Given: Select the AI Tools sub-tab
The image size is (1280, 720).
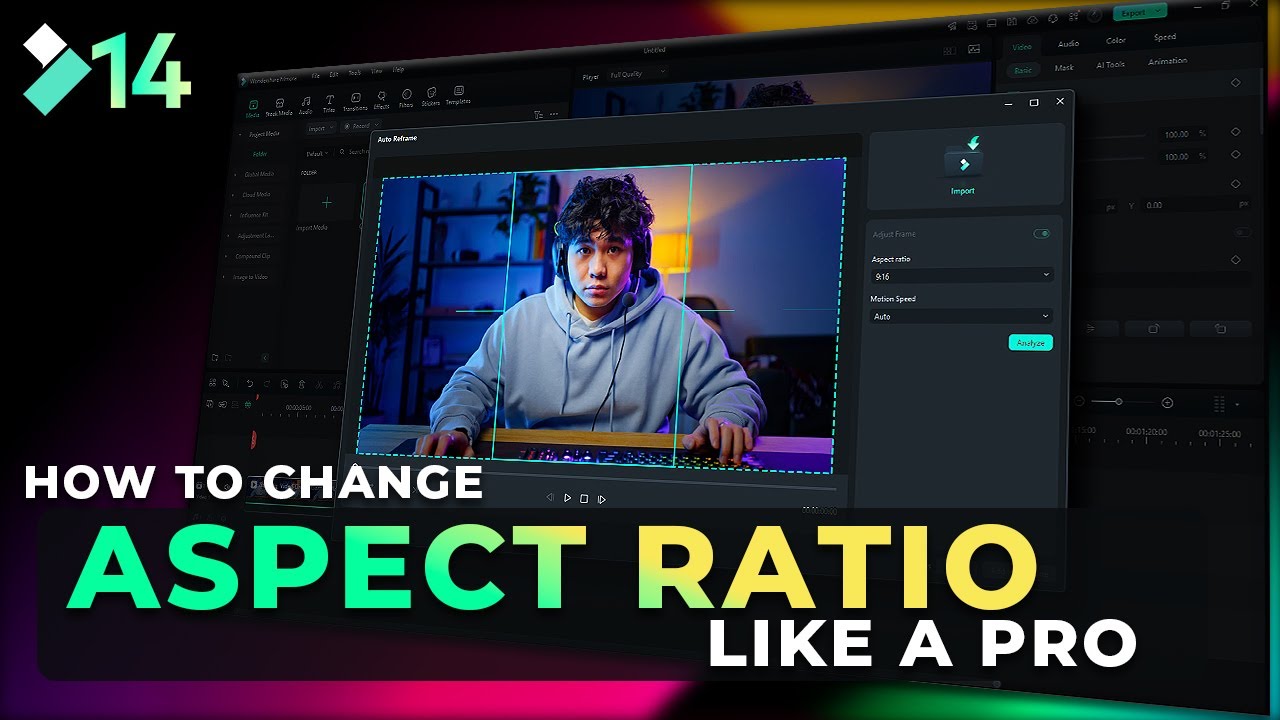Looking at the screenshot, I should pos(1110,65).
